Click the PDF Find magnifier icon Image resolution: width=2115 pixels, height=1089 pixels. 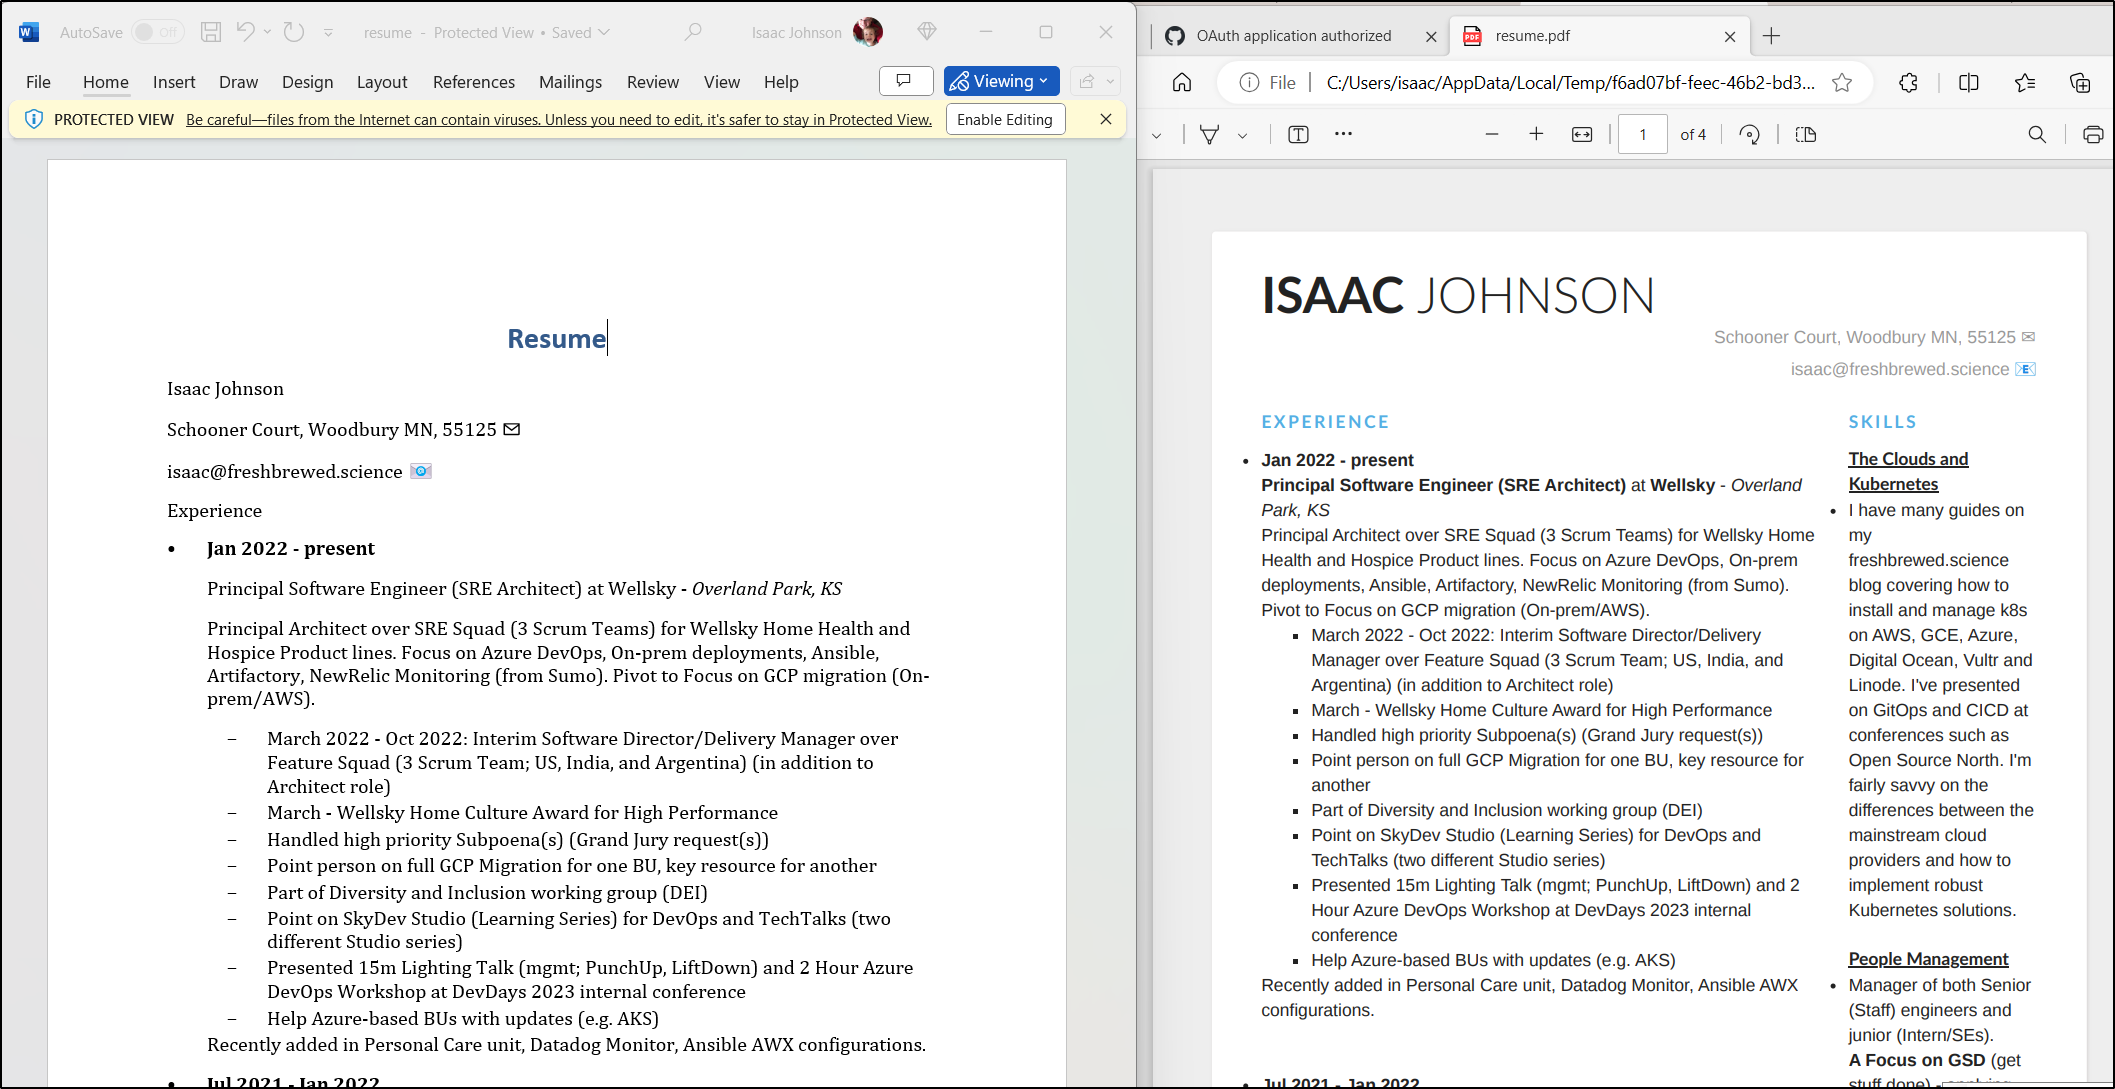click(2037, 135)
